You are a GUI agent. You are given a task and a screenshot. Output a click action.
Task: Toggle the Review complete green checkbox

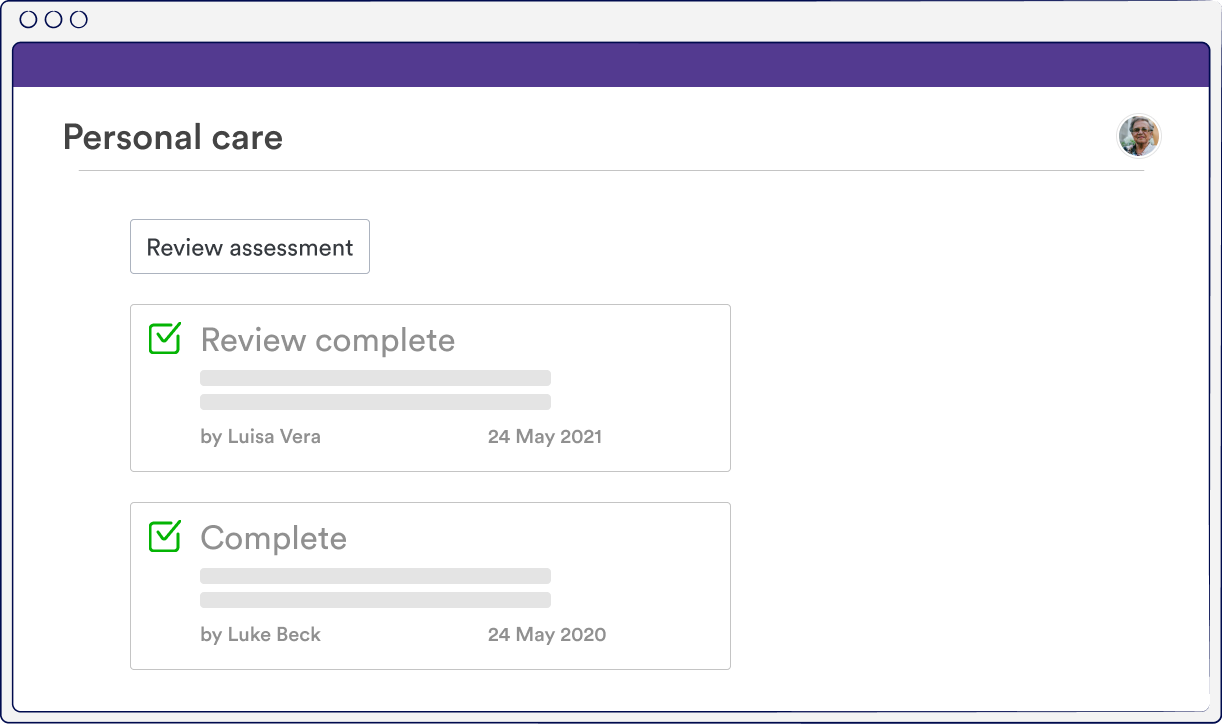[x=164, y=338]
